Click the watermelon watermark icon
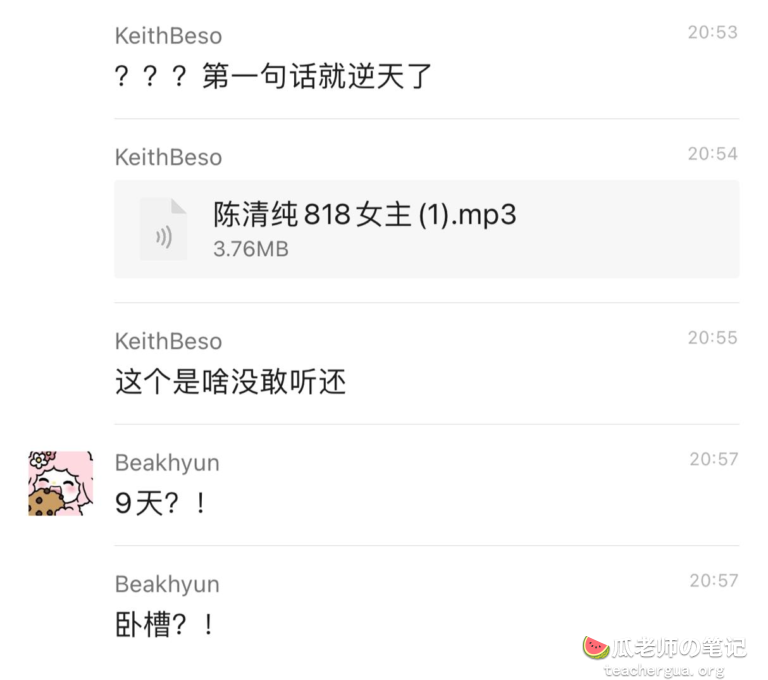The image size is (768, 680). click(x=596, y=648)
